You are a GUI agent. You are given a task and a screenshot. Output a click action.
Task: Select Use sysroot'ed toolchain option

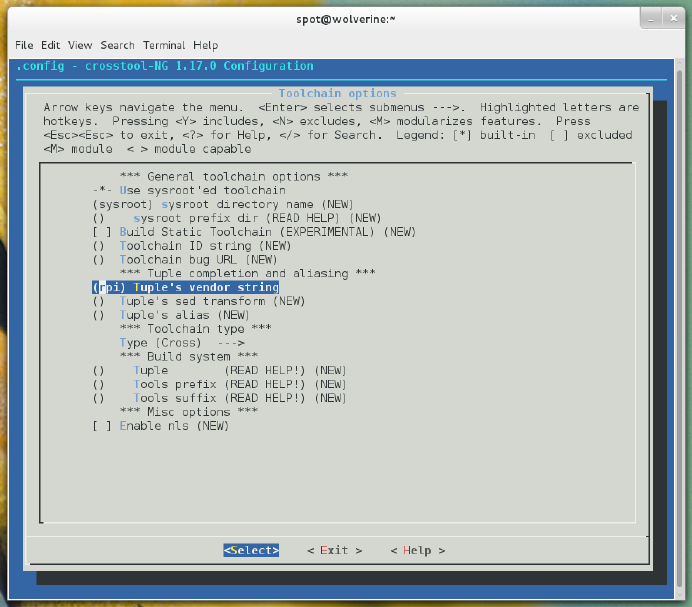(x=189, y=190)
